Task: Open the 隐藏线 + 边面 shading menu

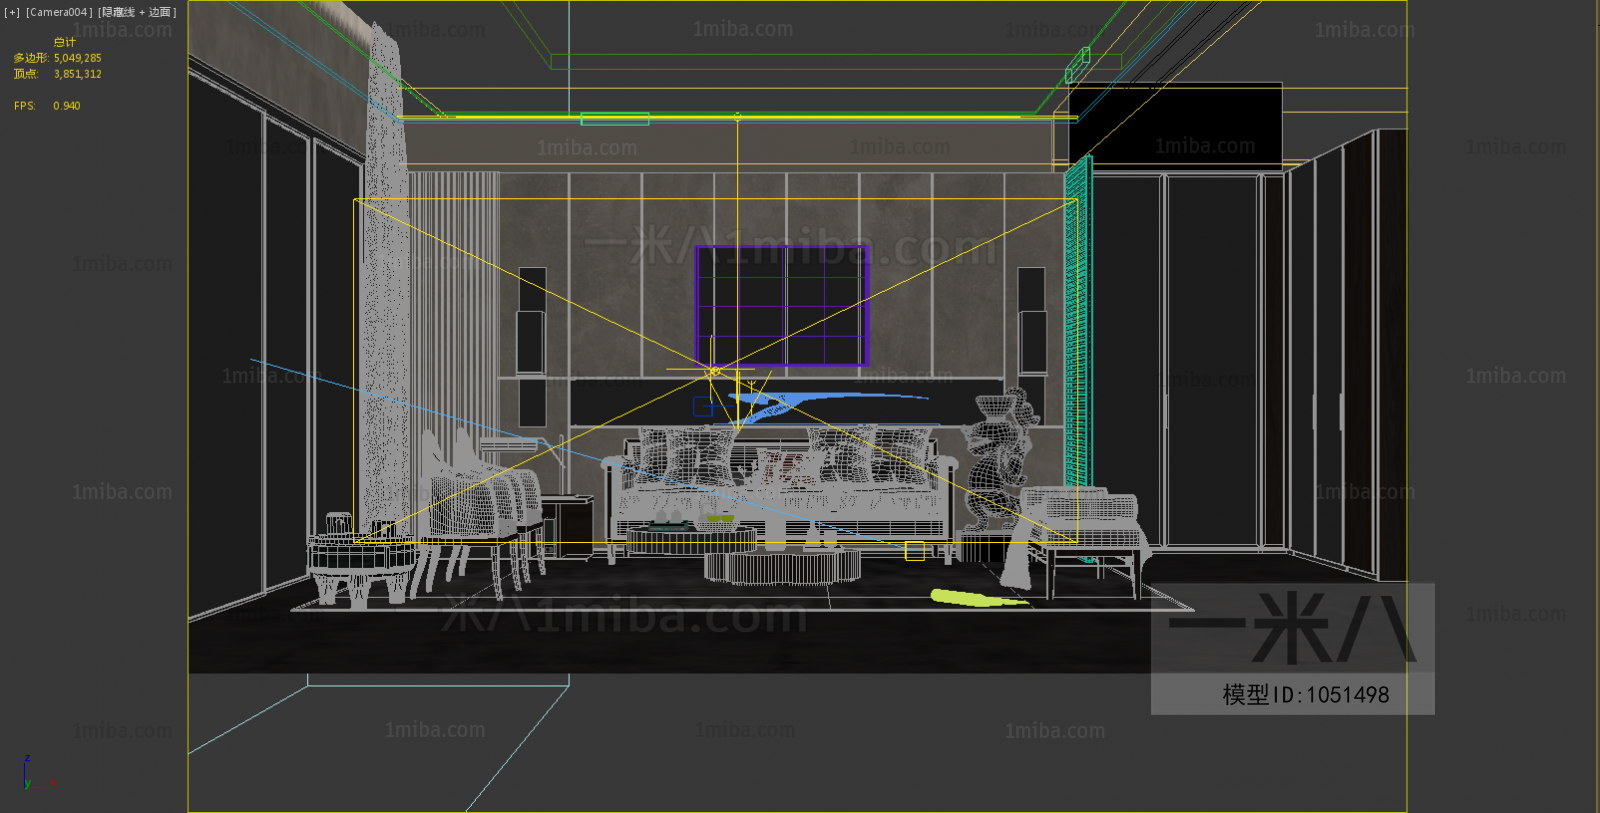Action: [x=137, y=12]
